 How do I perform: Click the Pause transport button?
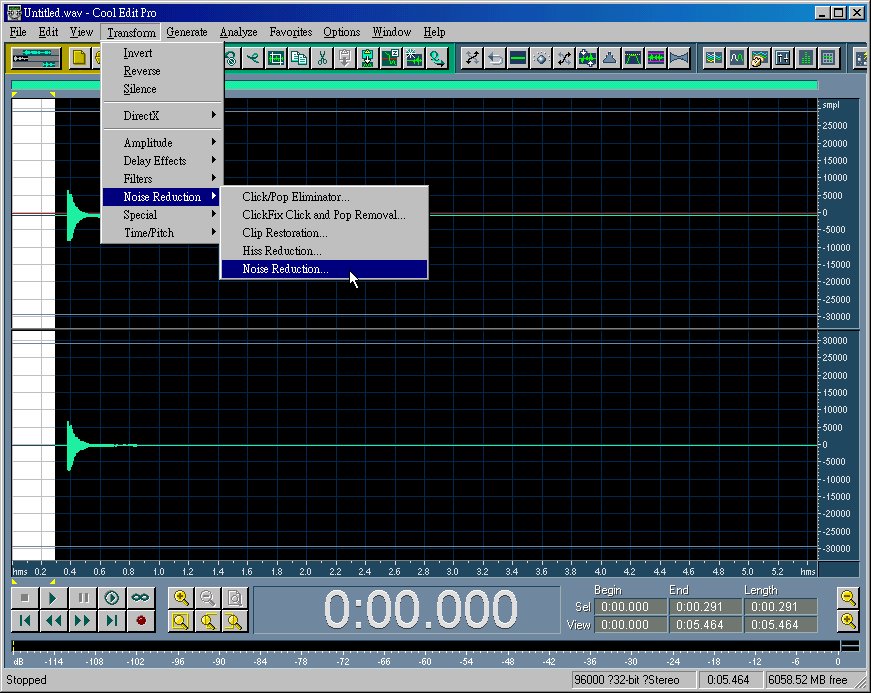point(83,597)
